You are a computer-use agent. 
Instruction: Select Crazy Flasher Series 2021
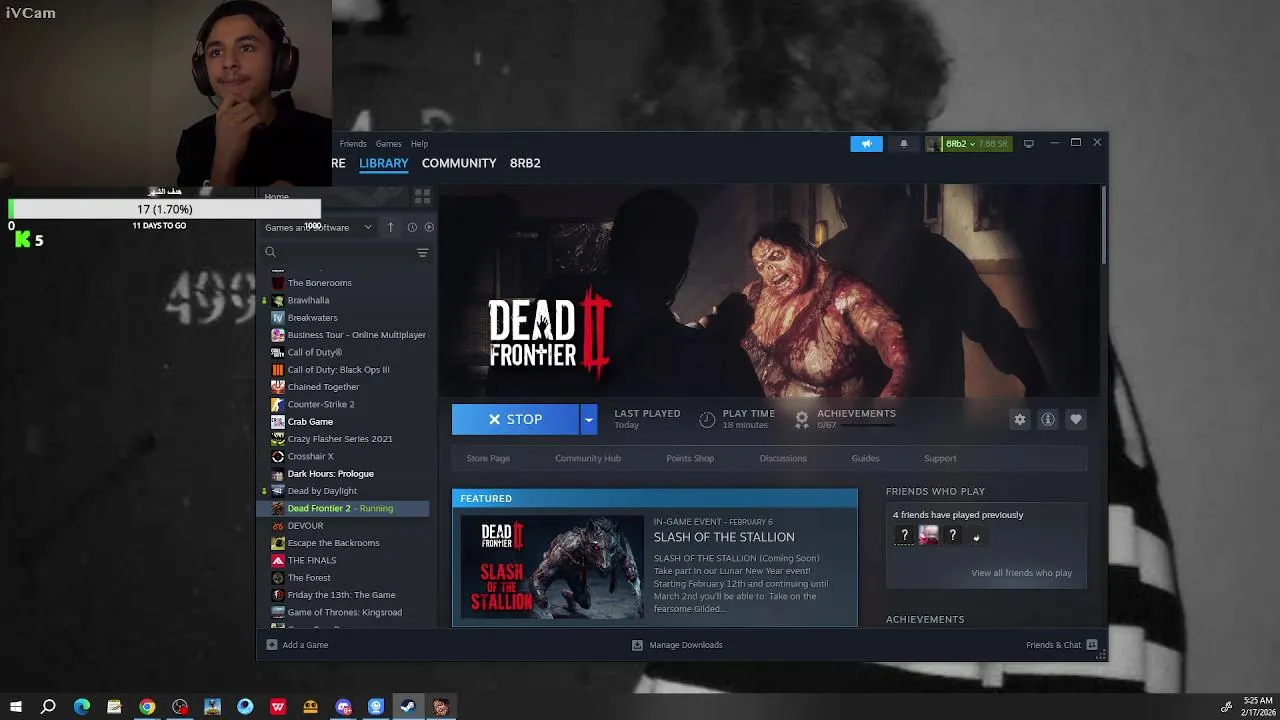tap(342, 439)
